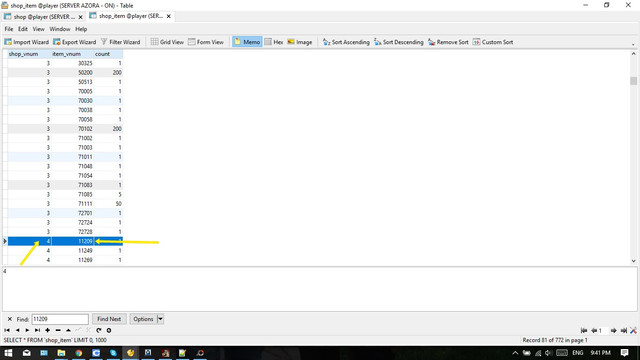This screenshot has width=640, height=360.
Task: Open the limit record settings icon
Action: [633, 331]
